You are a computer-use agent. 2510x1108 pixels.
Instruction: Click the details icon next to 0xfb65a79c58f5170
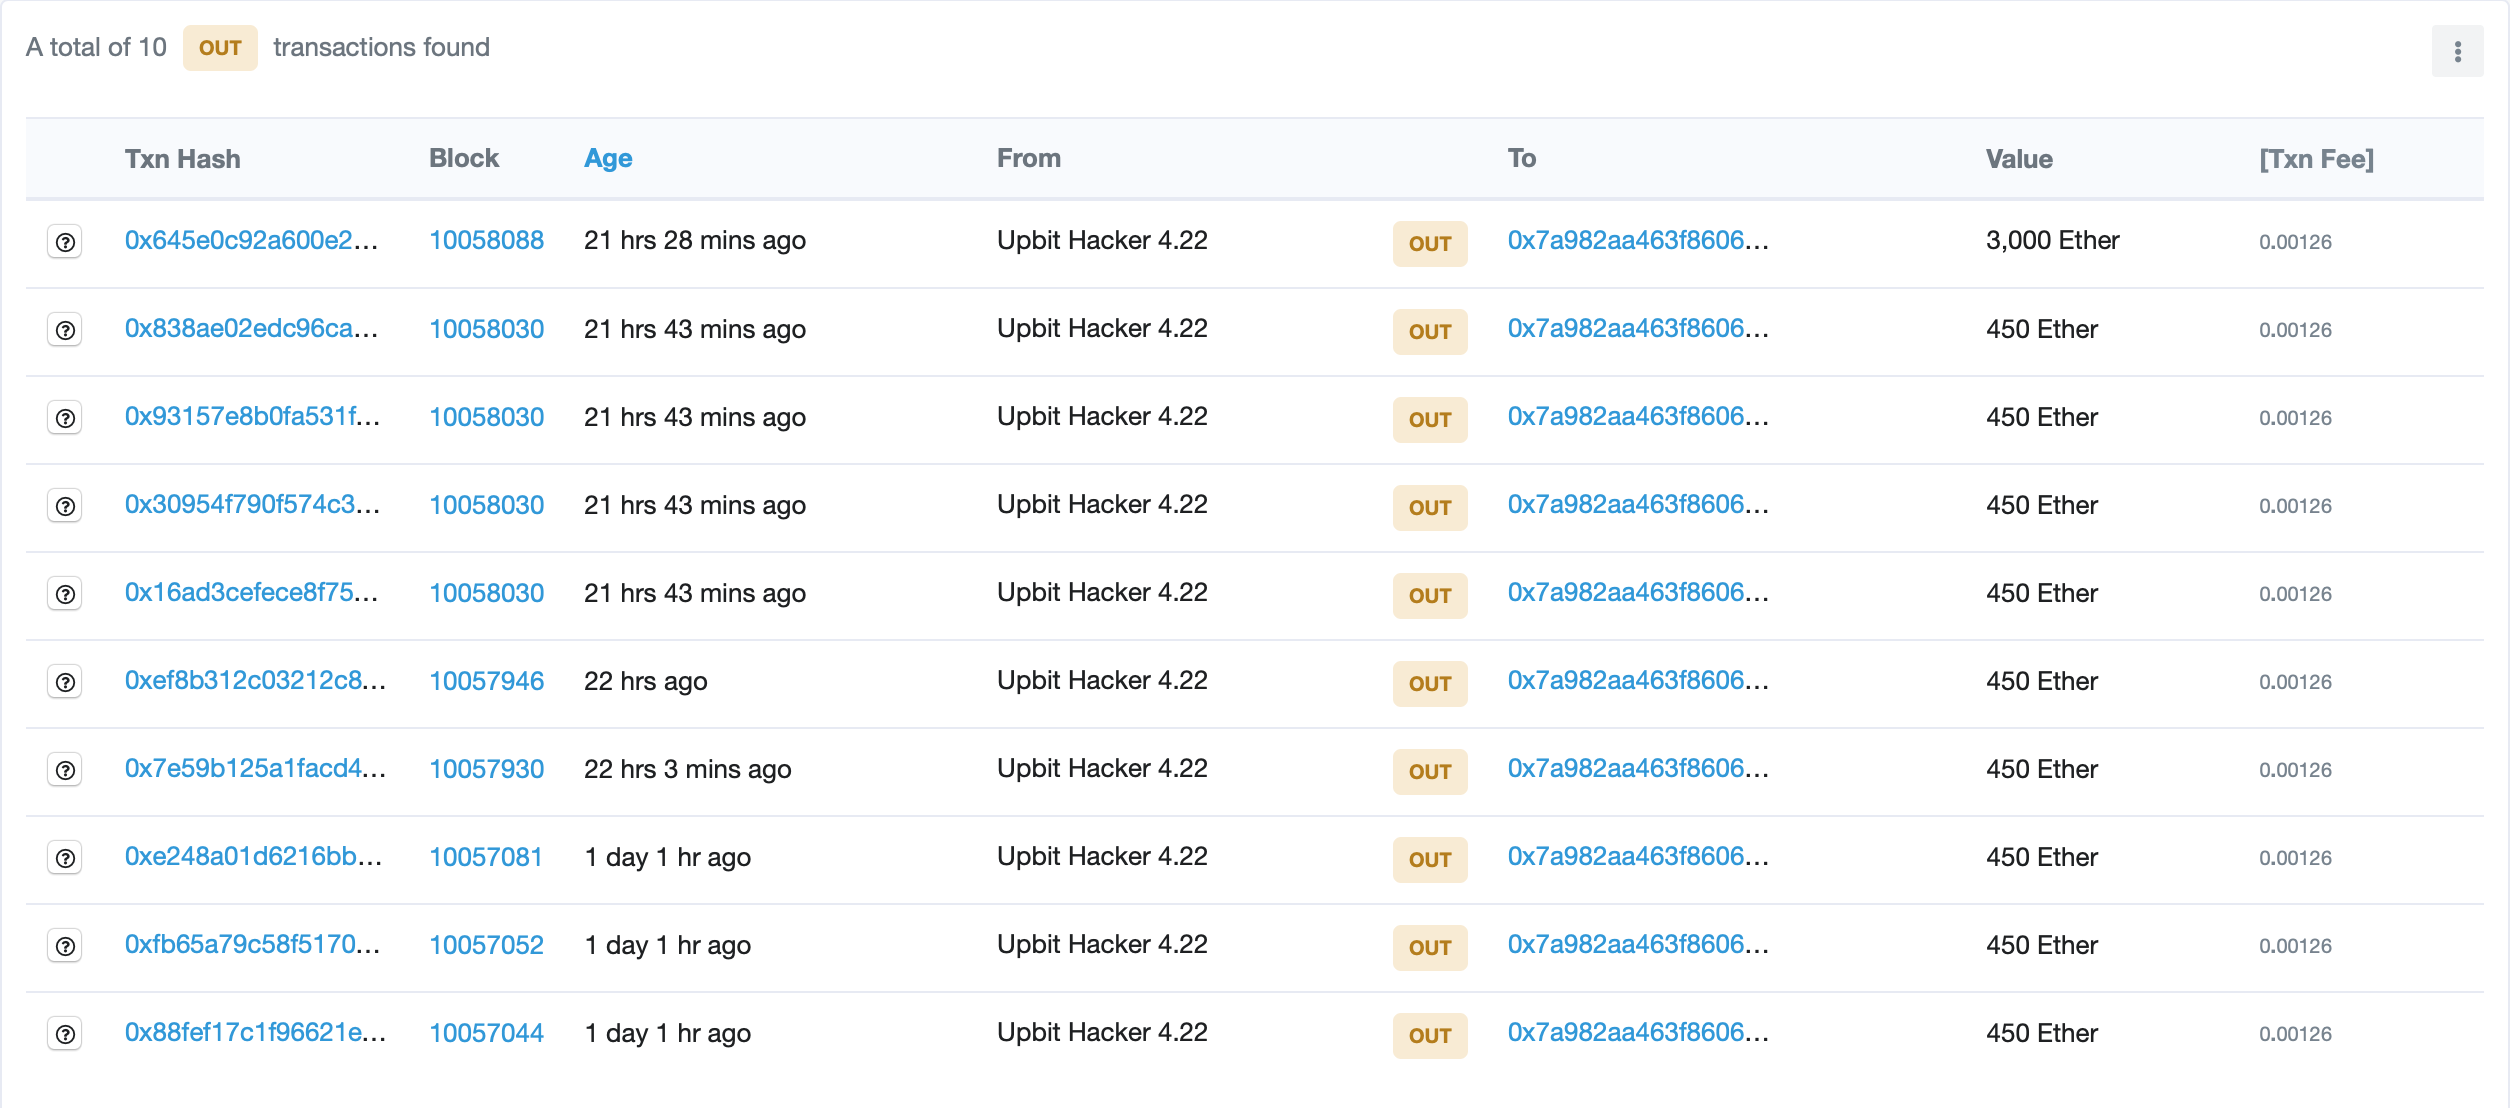point(65,946)
